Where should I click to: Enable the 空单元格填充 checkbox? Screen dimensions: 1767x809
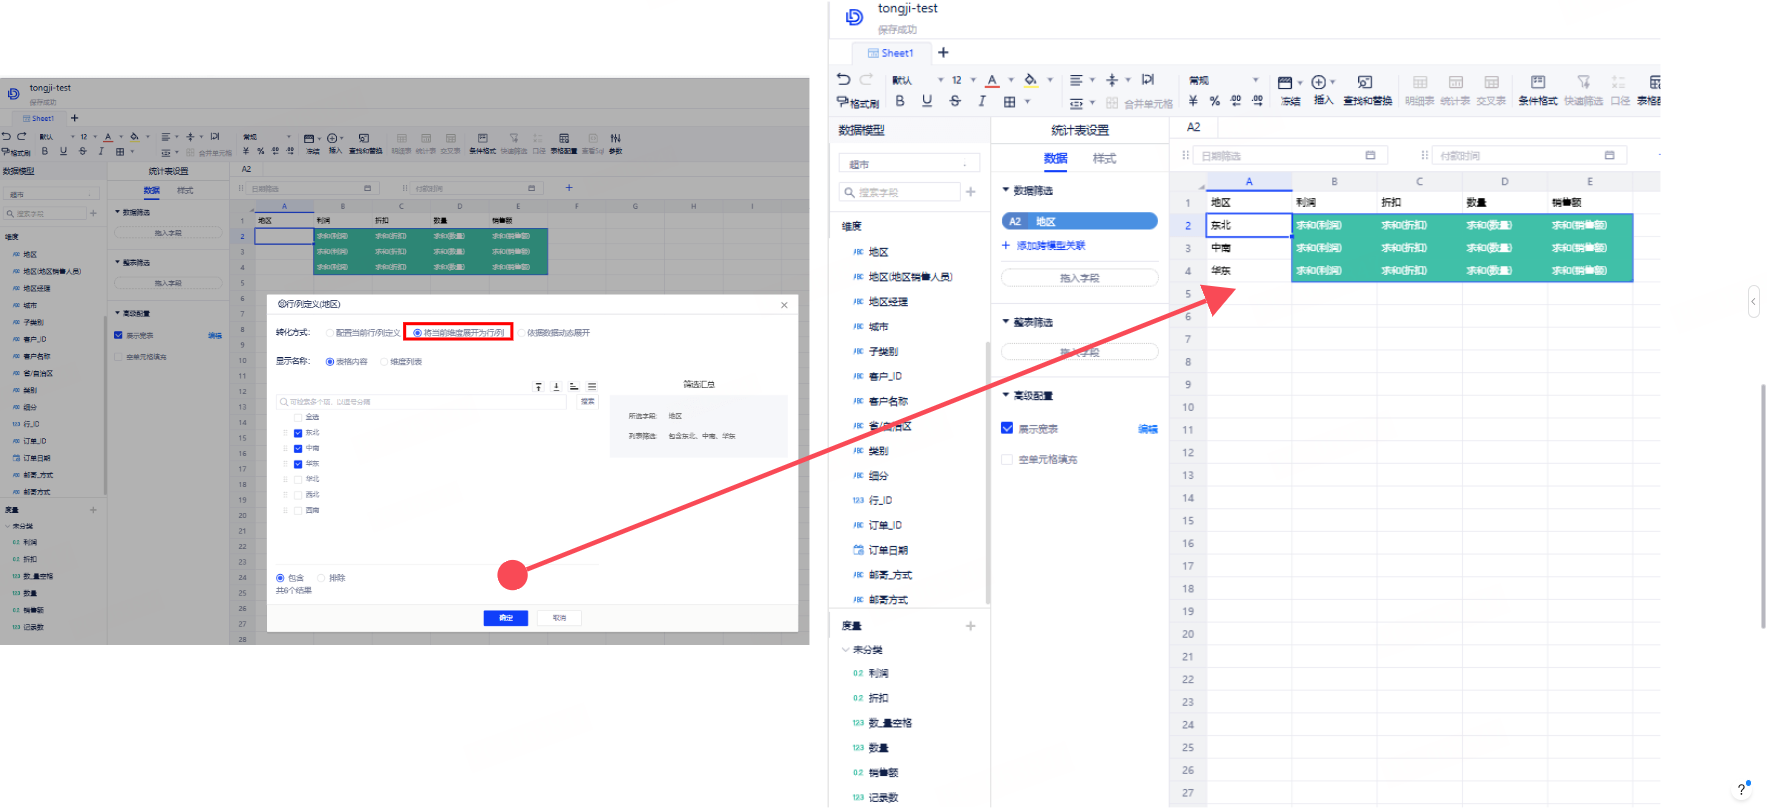pyautogui.click(x=1007, y=459)
